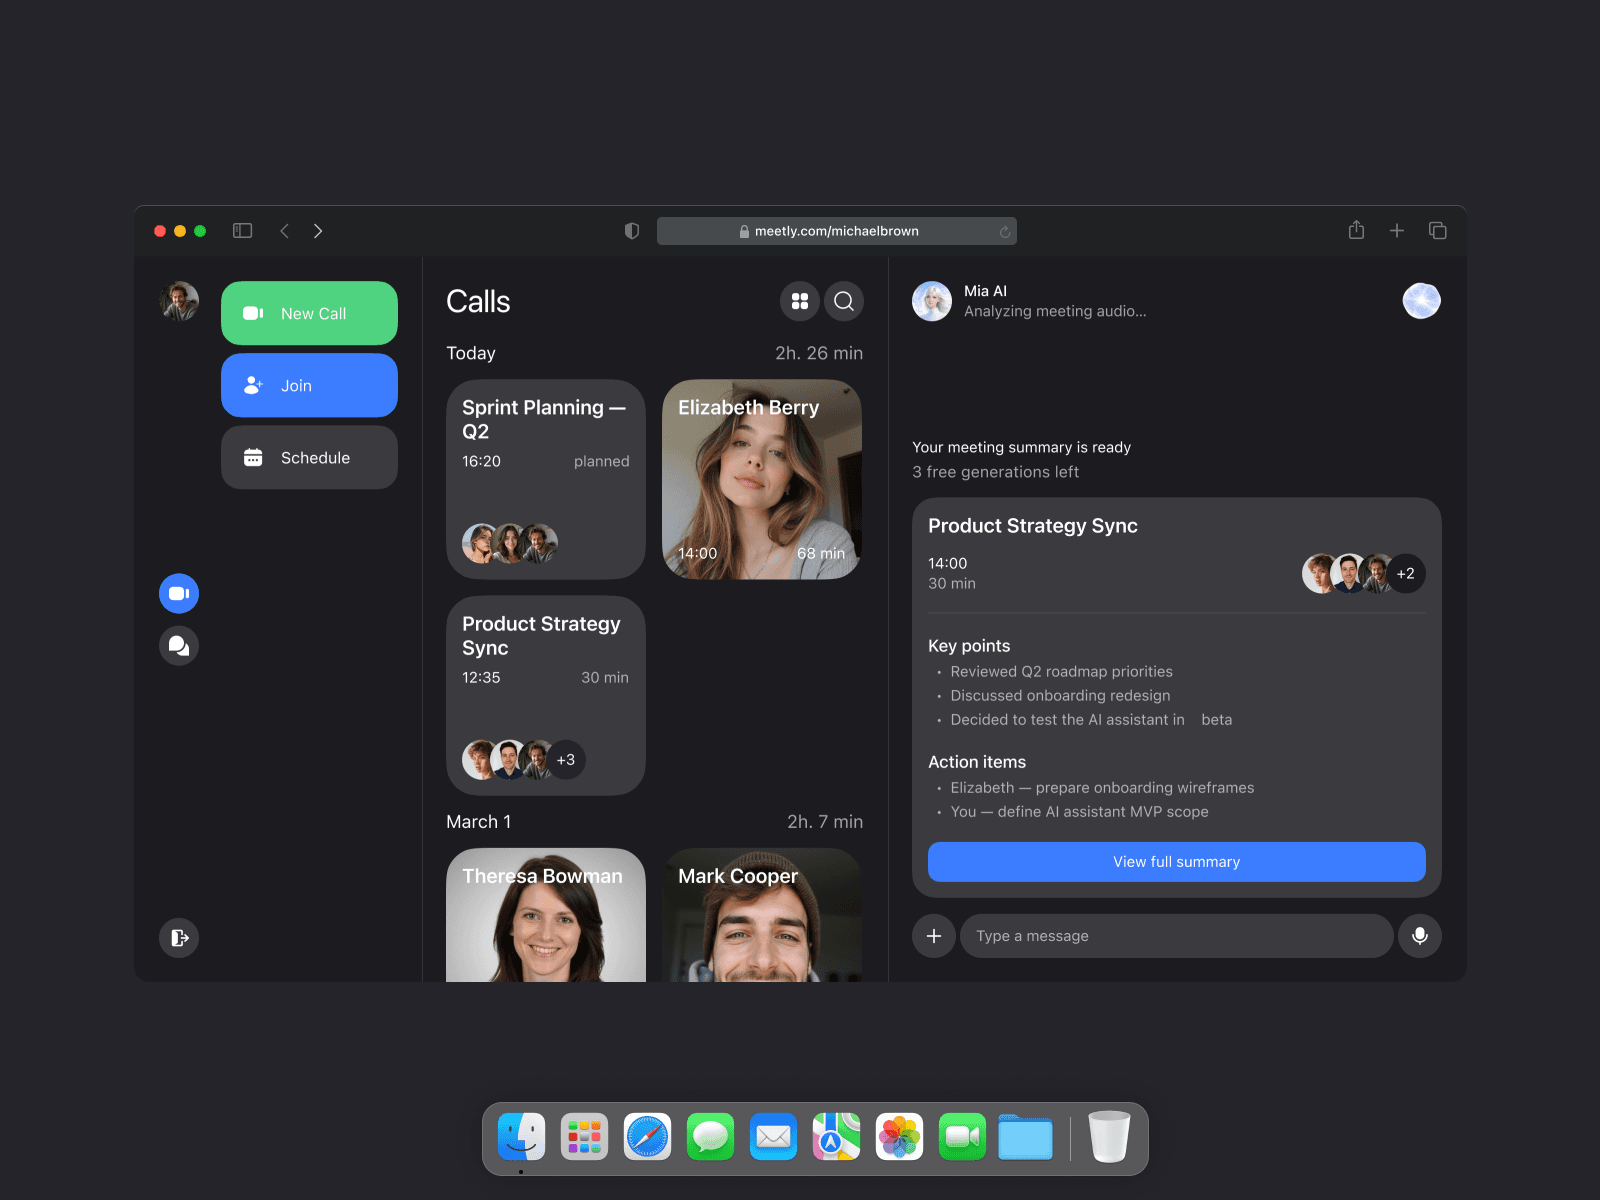Open FaceTime from the dock
This screenshot has width=1600, height=1200.
(962, 1137)
